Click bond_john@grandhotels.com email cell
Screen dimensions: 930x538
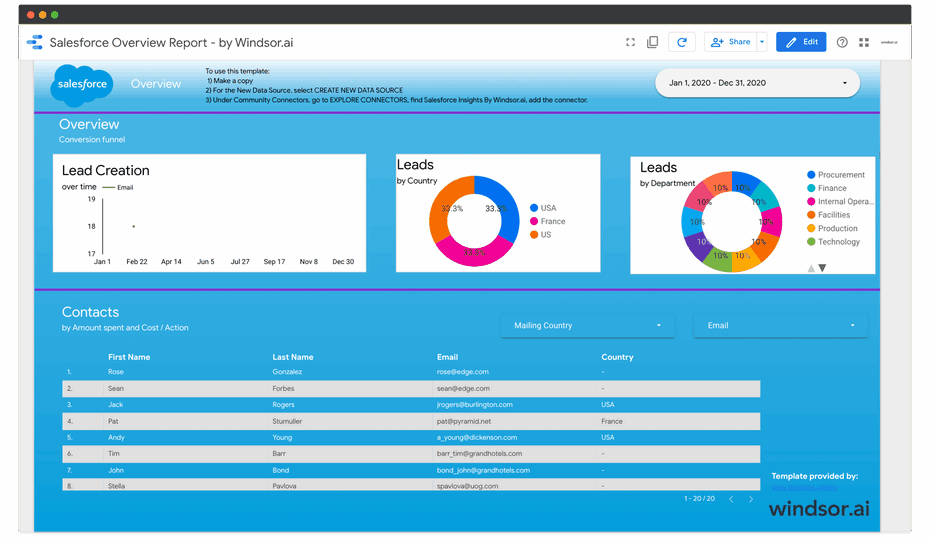click(x=483, y=470)
